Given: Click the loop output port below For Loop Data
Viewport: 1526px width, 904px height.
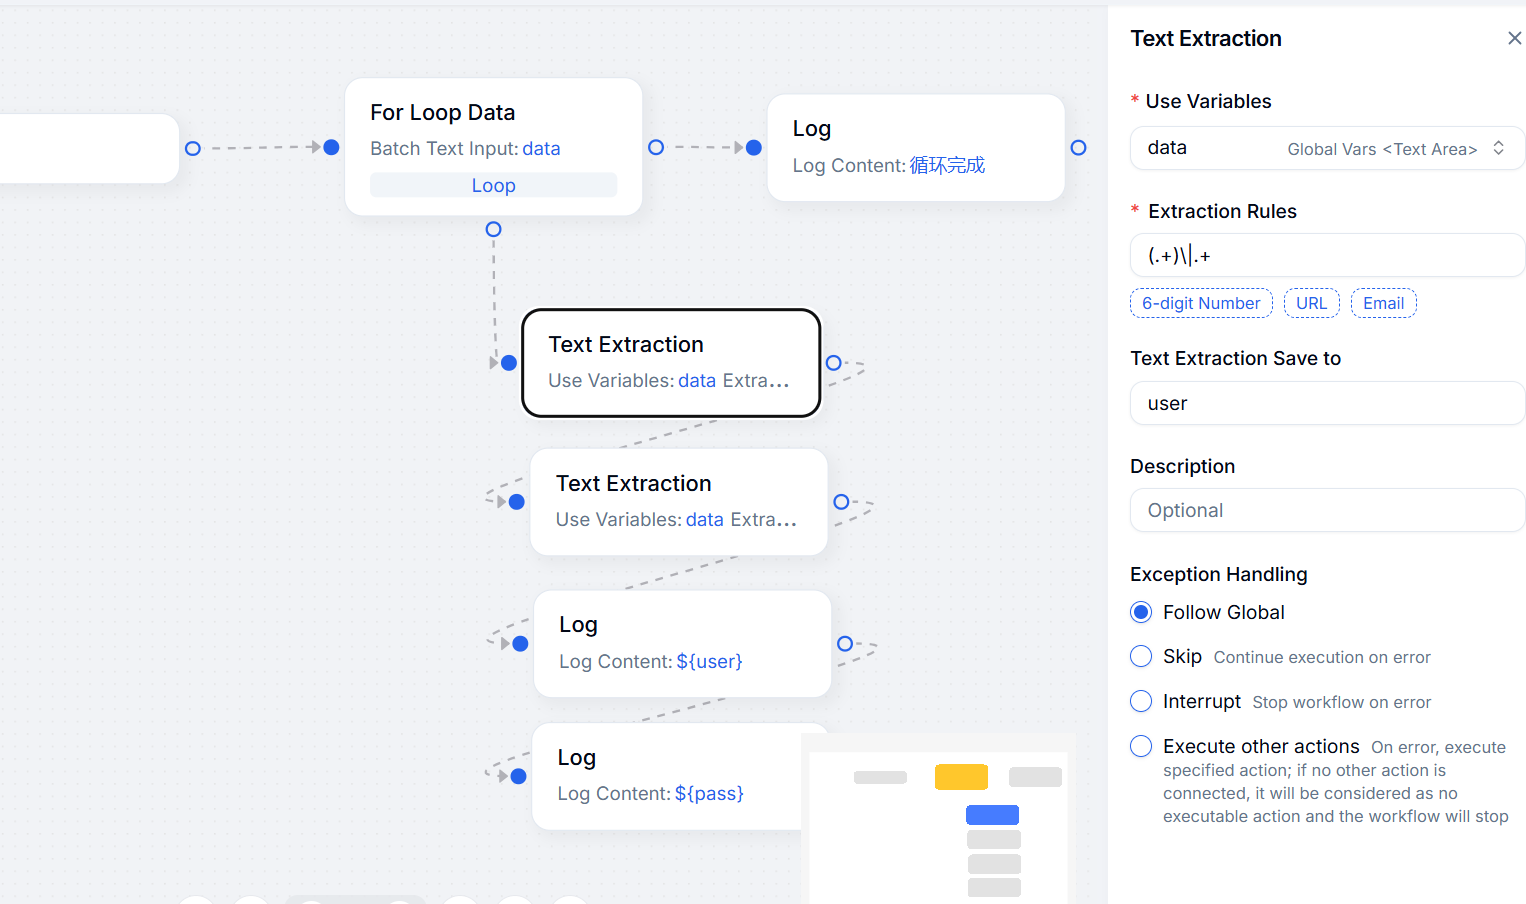Looking at the screenshot, I should 493,229.
